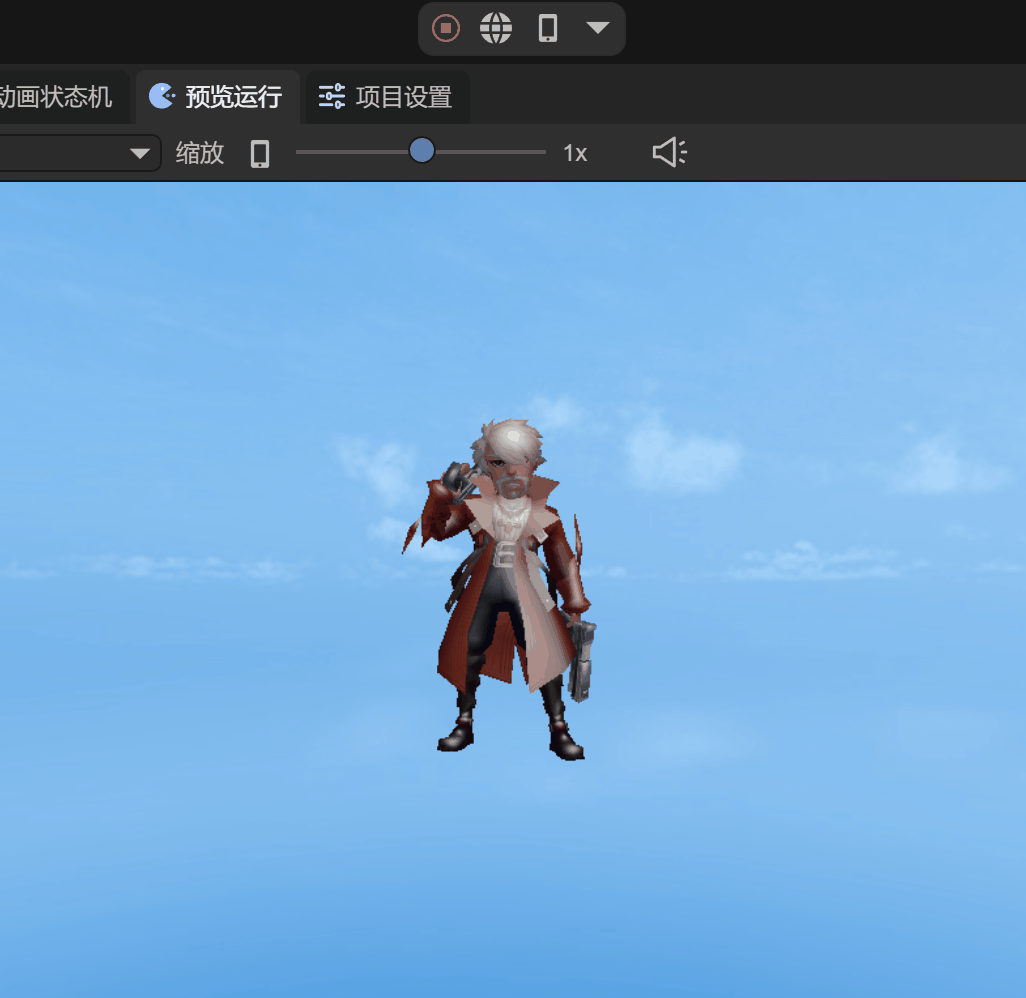Stop the running preview with the red stop icon
The width and height of the screenshot is (1026, 998).
446,28
